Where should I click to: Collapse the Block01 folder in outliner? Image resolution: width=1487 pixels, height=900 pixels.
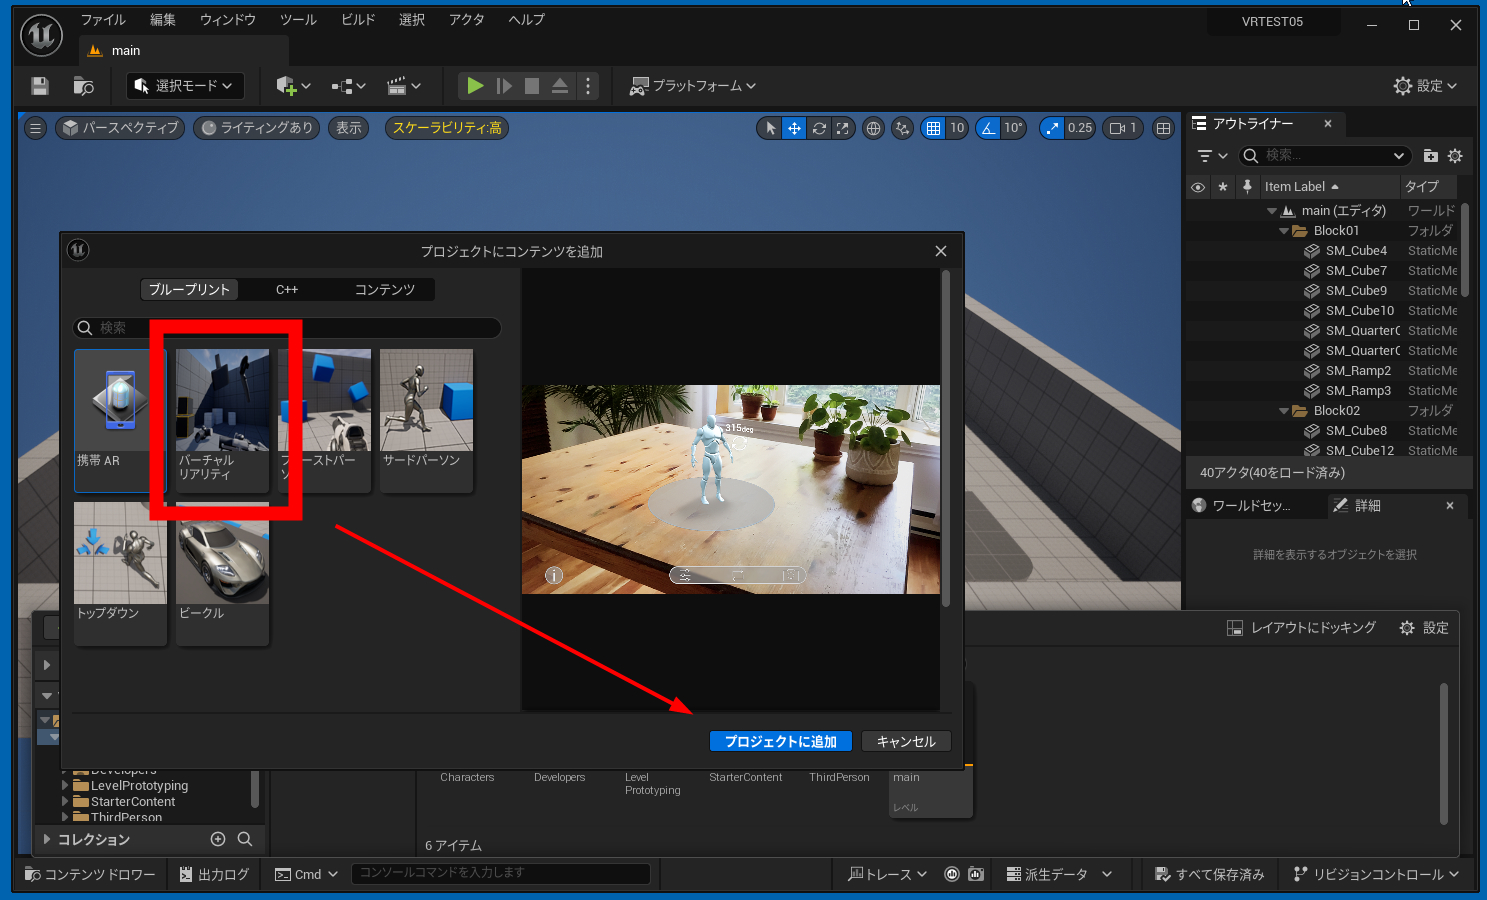pyautogui.click(x=1284, y=231)
